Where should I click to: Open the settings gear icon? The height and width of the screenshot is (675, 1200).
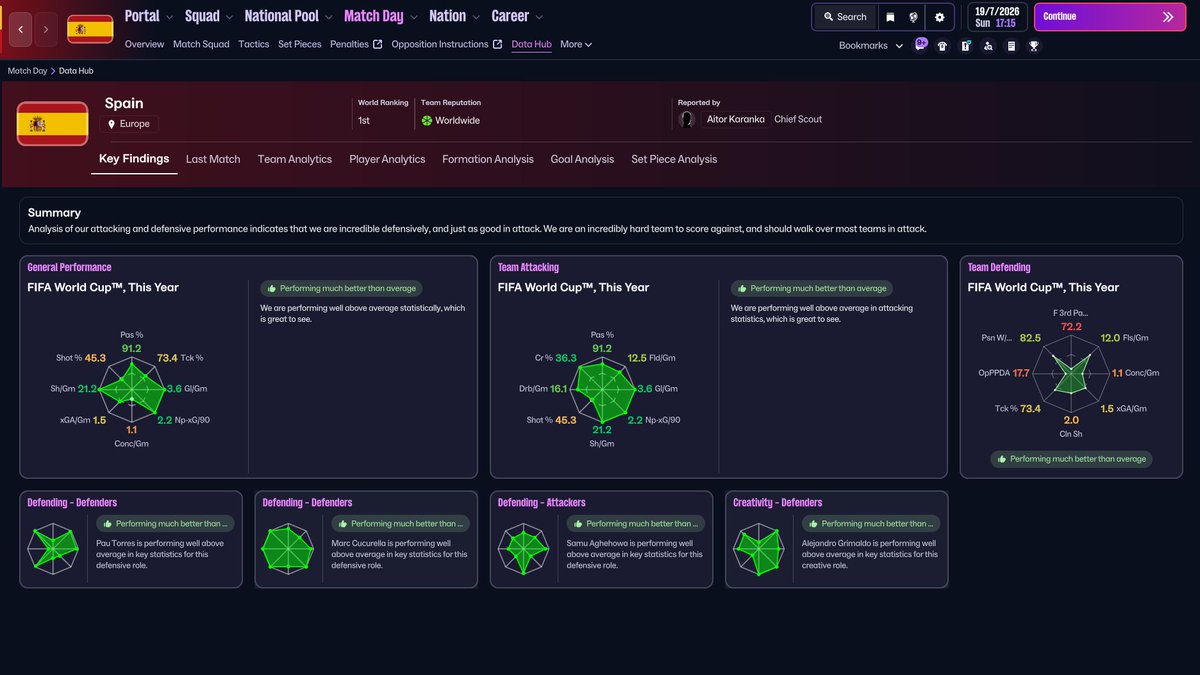[939, 17]
